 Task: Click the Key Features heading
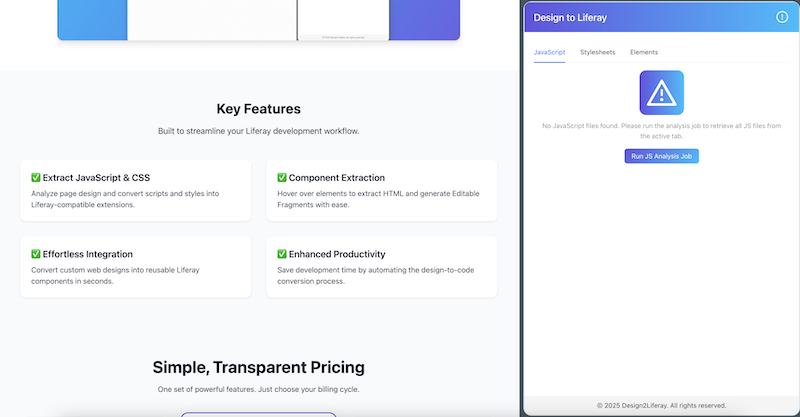pos(258,109)
